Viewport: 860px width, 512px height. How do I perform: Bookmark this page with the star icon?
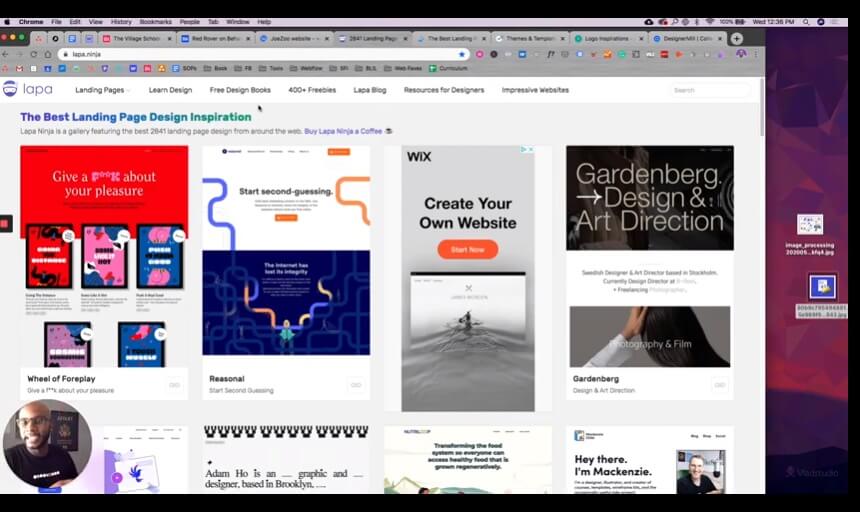[462, 54]
